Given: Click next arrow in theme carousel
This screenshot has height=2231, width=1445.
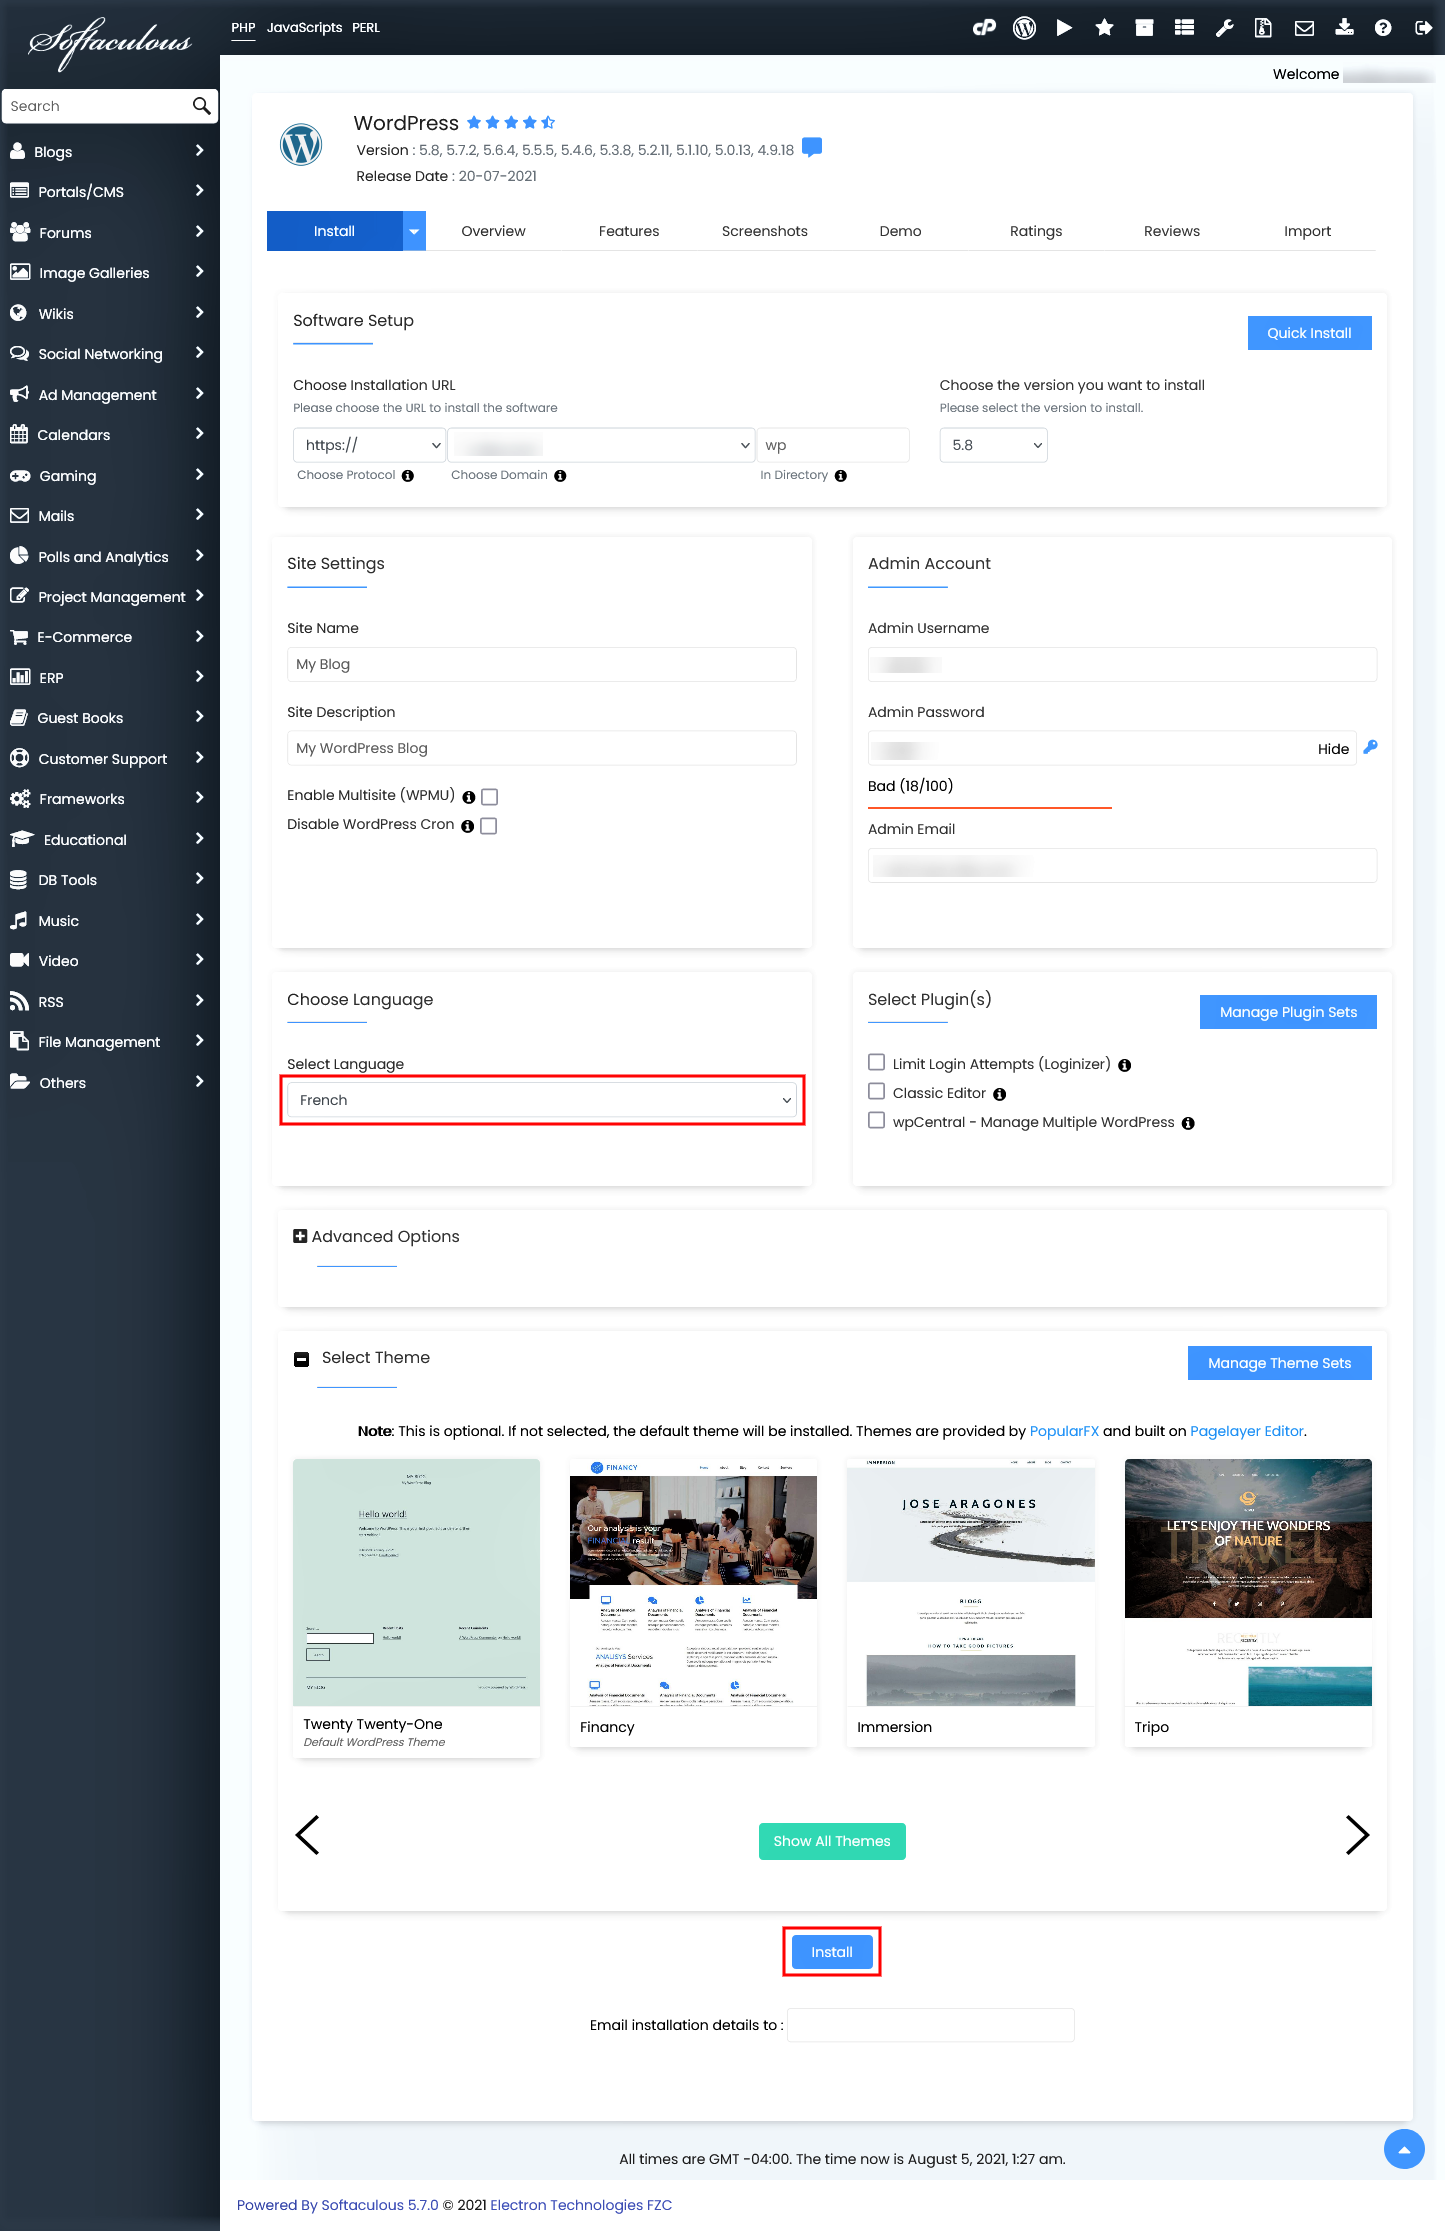Looking at the screenshot, I should (1356, 1835).
